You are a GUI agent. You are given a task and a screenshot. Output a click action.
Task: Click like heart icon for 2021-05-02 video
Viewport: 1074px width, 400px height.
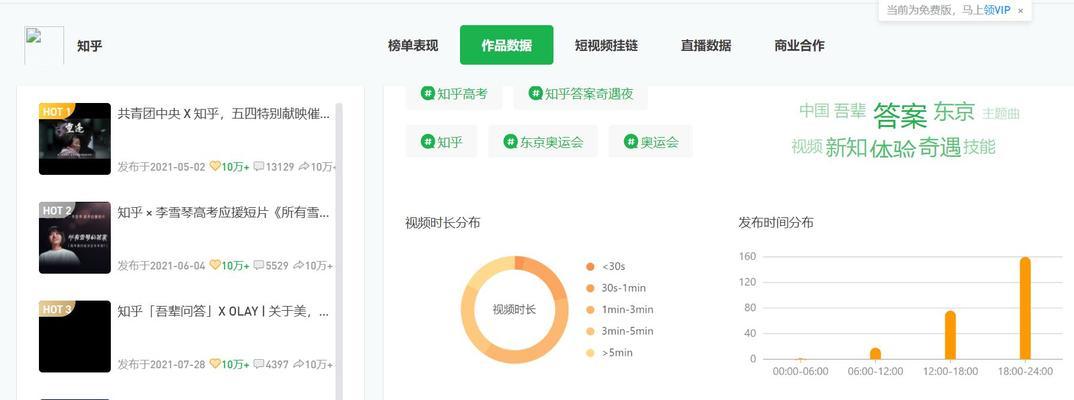(214, 166)
